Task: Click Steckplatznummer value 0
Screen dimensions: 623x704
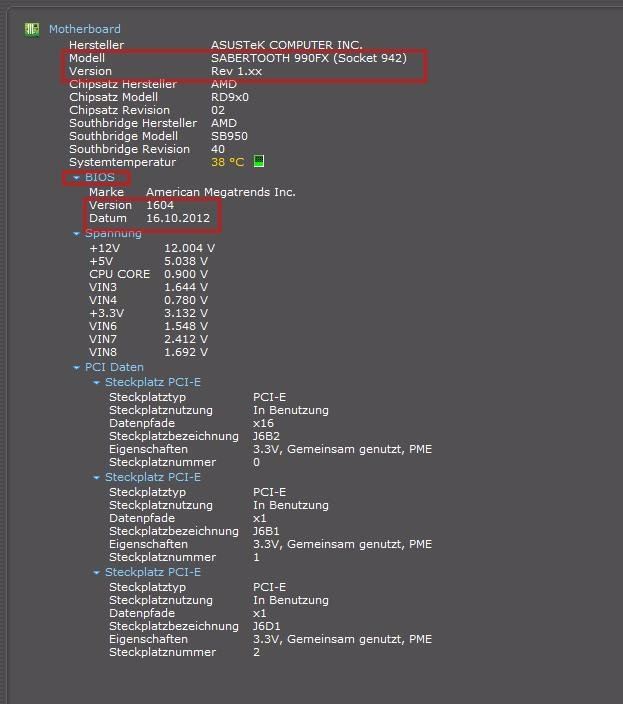Action: pos(256,462)
